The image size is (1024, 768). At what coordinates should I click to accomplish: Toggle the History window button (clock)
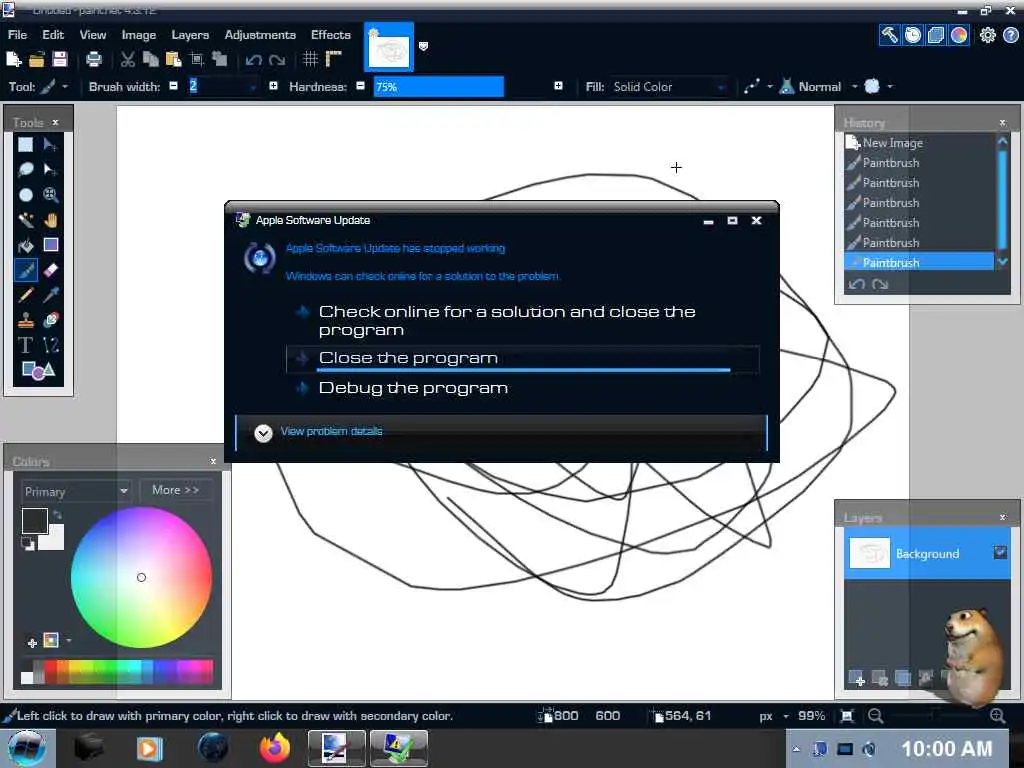coord(913,35)
